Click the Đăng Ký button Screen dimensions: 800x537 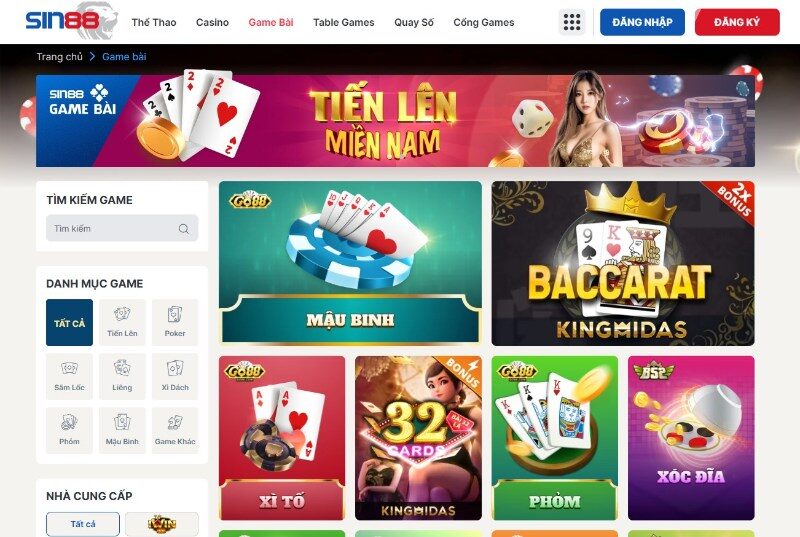[737, 22]
